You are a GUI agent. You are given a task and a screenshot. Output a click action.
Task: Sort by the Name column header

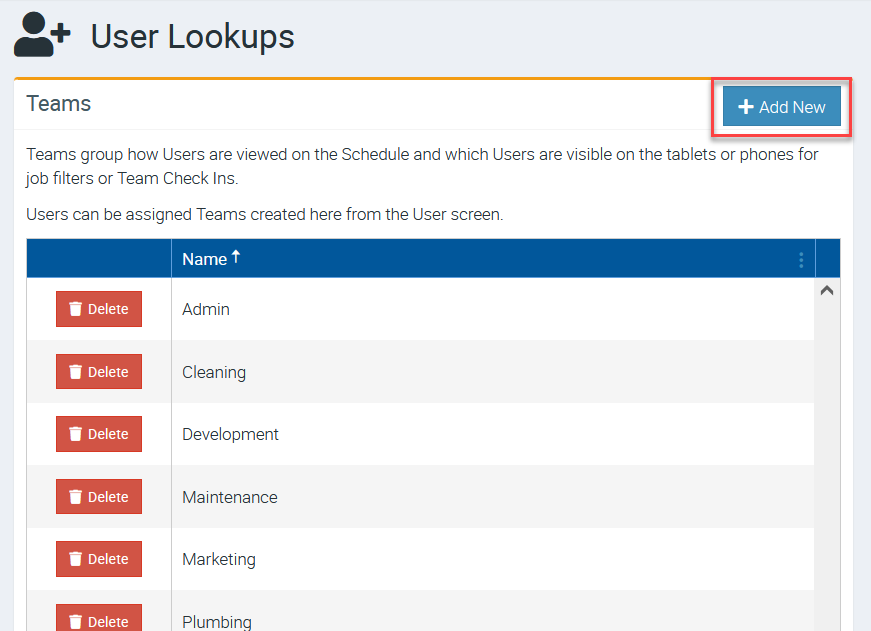pos(205,259)
